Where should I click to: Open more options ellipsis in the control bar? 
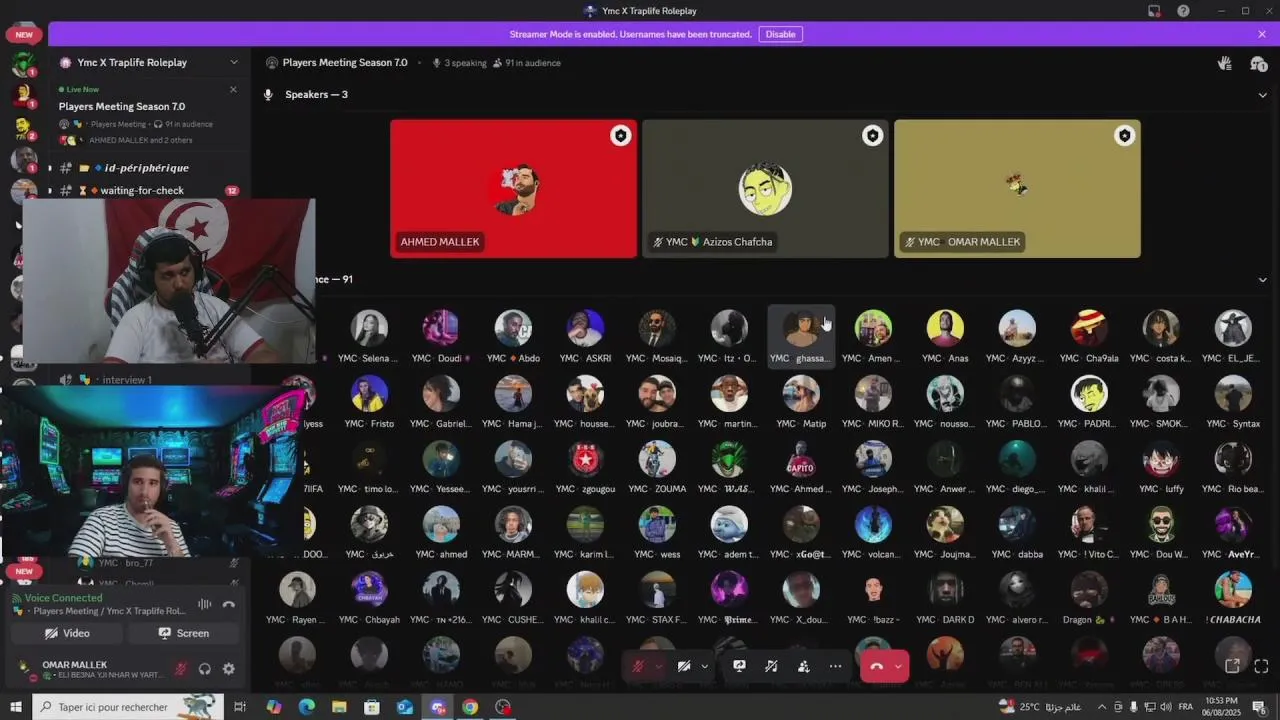tap(835, 666)
